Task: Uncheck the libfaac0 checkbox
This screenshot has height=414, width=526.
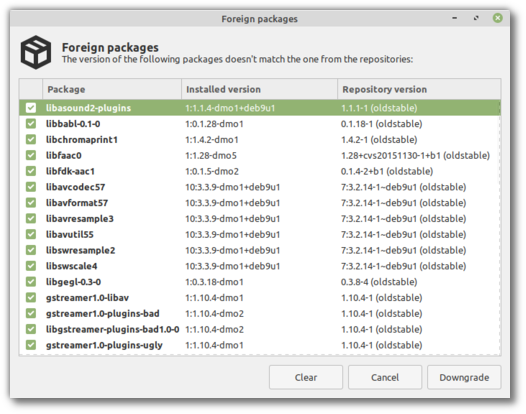Action: [31, 155]
